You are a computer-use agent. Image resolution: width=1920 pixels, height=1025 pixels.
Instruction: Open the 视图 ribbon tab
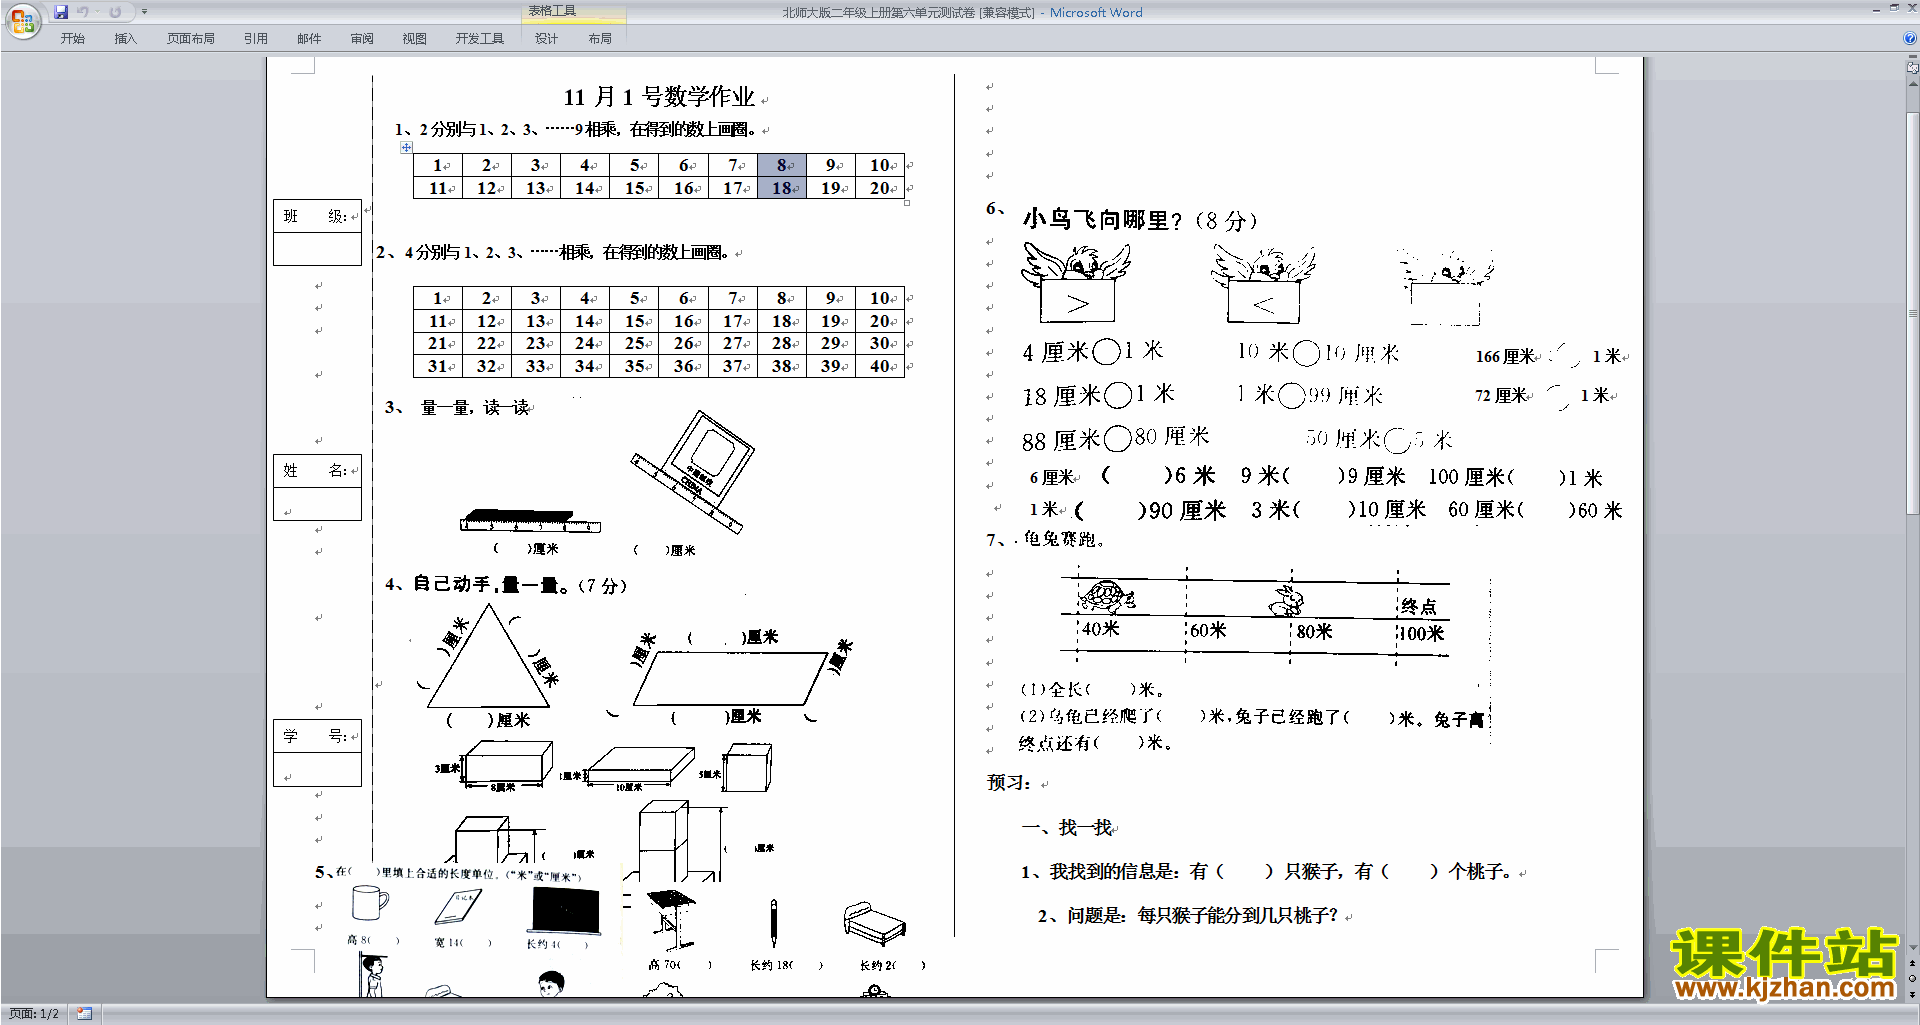414,39
